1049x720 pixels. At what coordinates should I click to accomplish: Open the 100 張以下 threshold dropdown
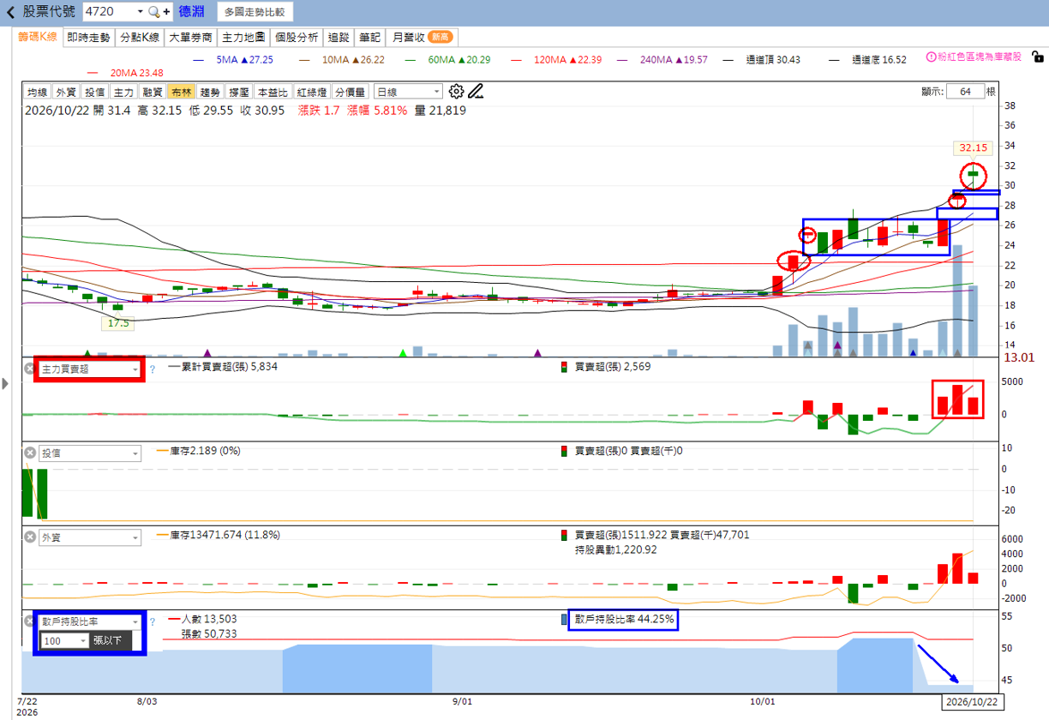(x=65, y=640)
